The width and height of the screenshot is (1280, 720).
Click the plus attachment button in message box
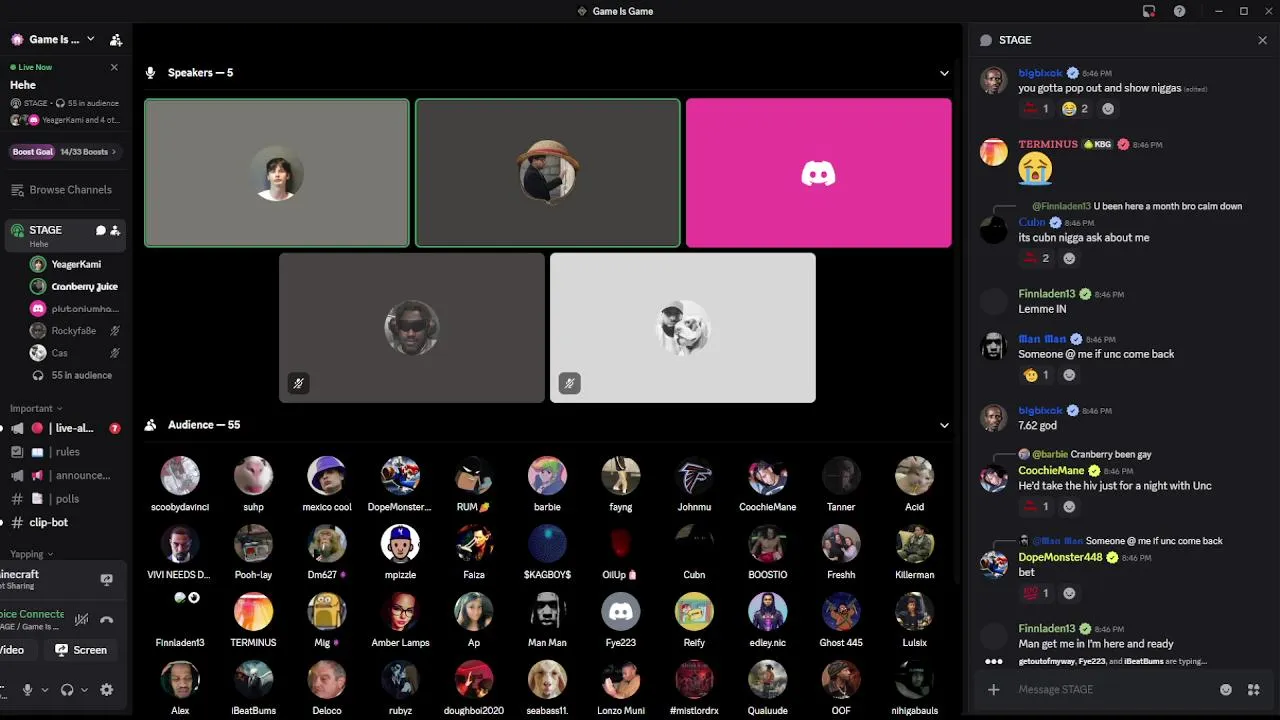point(993,689)
